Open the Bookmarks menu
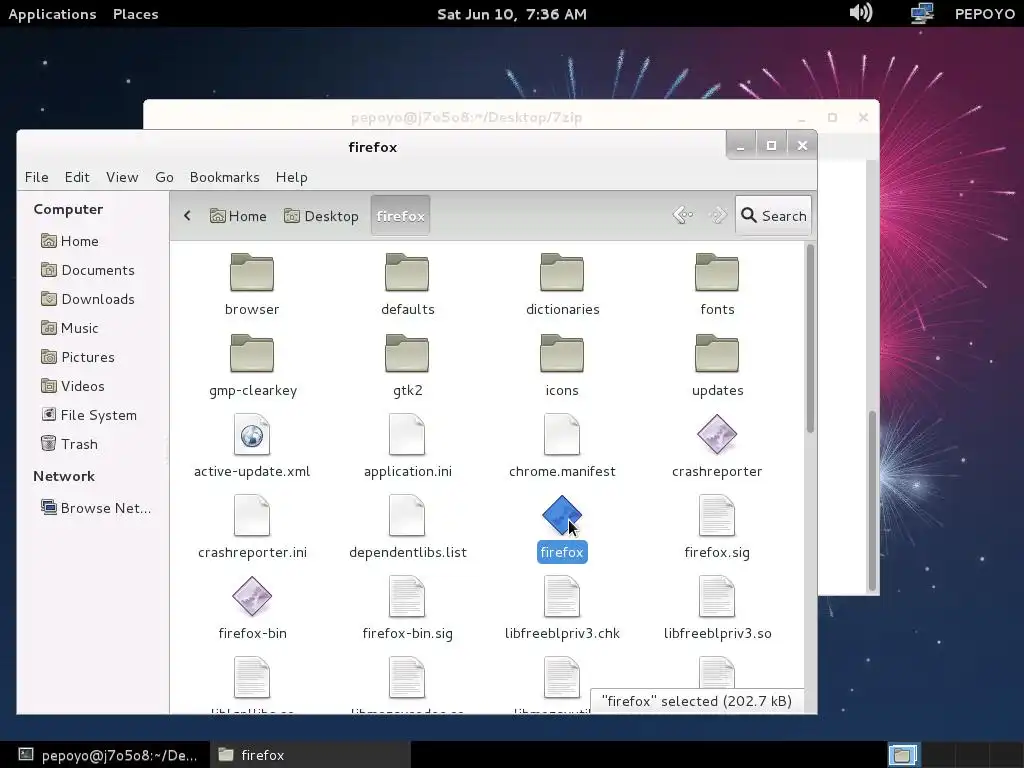This screenshot has height=768, width=1024. pyautogui.click(x=225, y=177)
